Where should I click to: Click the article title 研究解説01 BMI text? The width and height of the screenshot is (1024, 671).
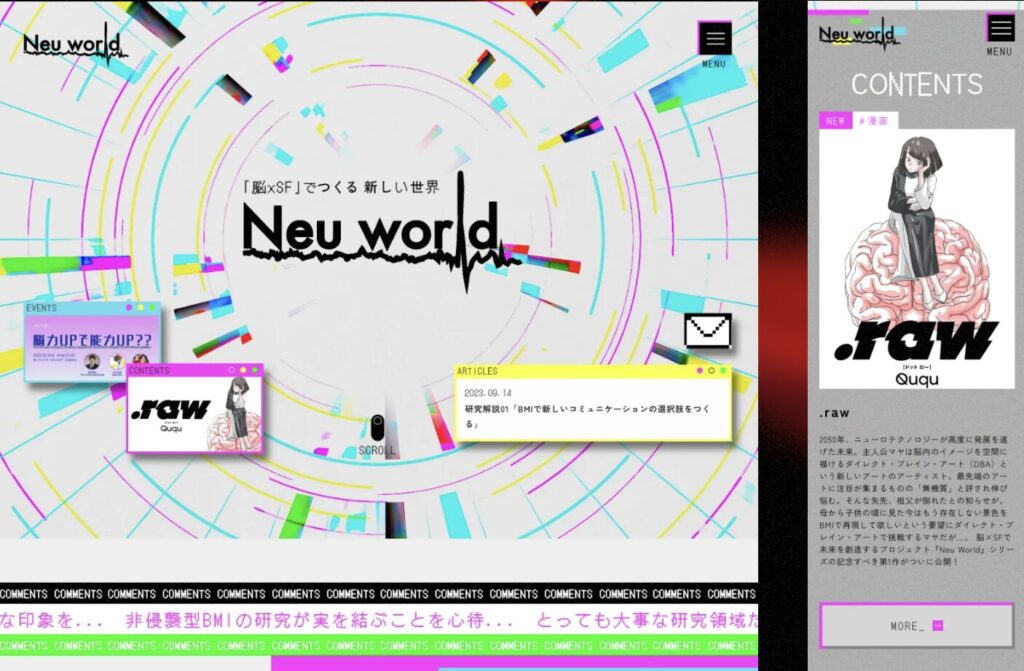pyautogui.click(x=586, y=416)
